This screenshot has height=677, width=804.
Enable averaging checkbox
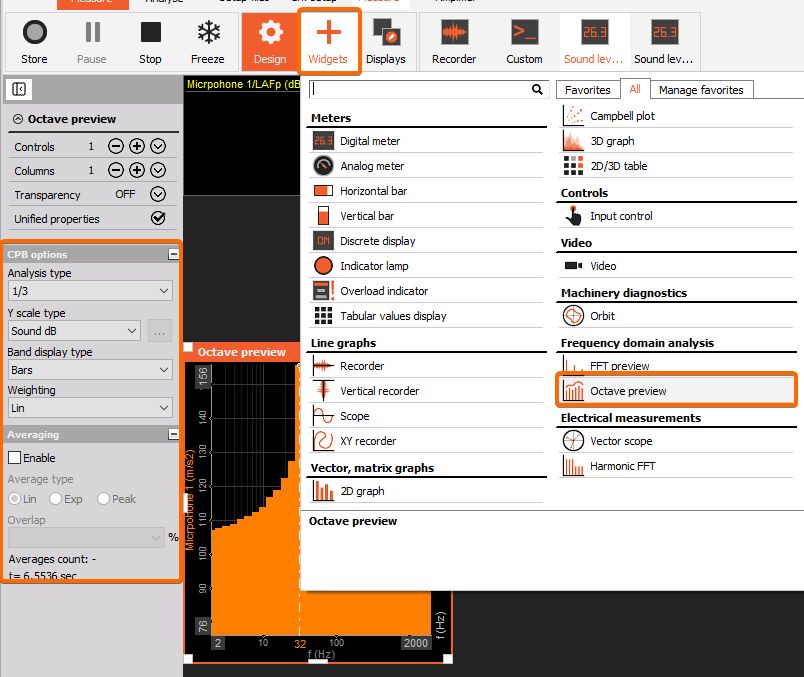coord(14,457)
